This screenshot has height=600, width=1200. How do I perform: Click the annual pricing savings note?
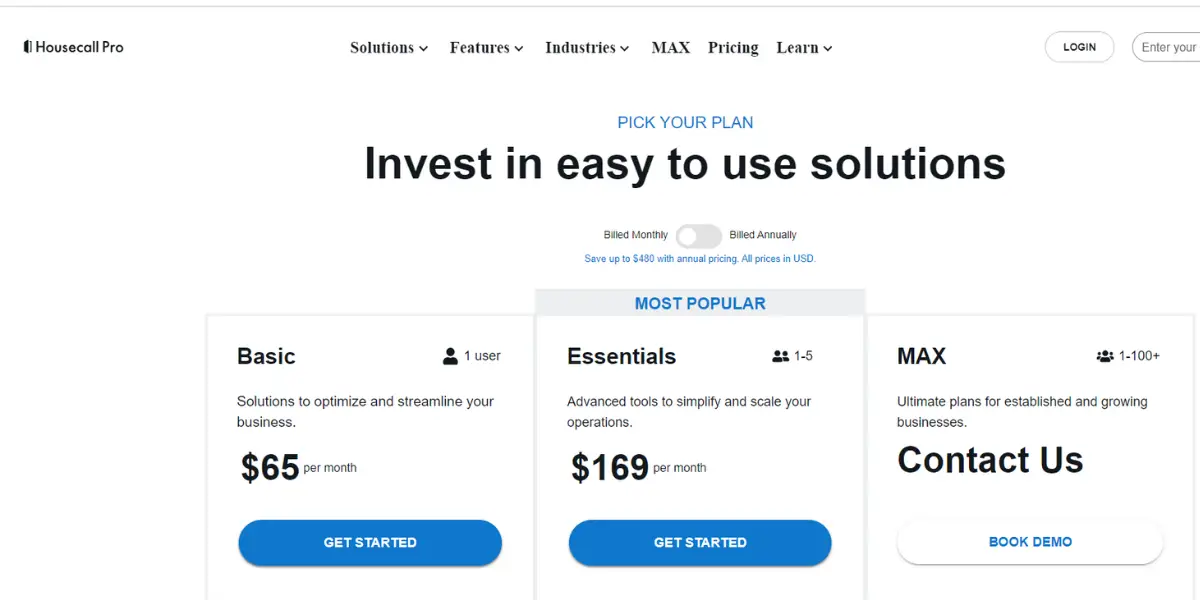(x=700, y=259)
